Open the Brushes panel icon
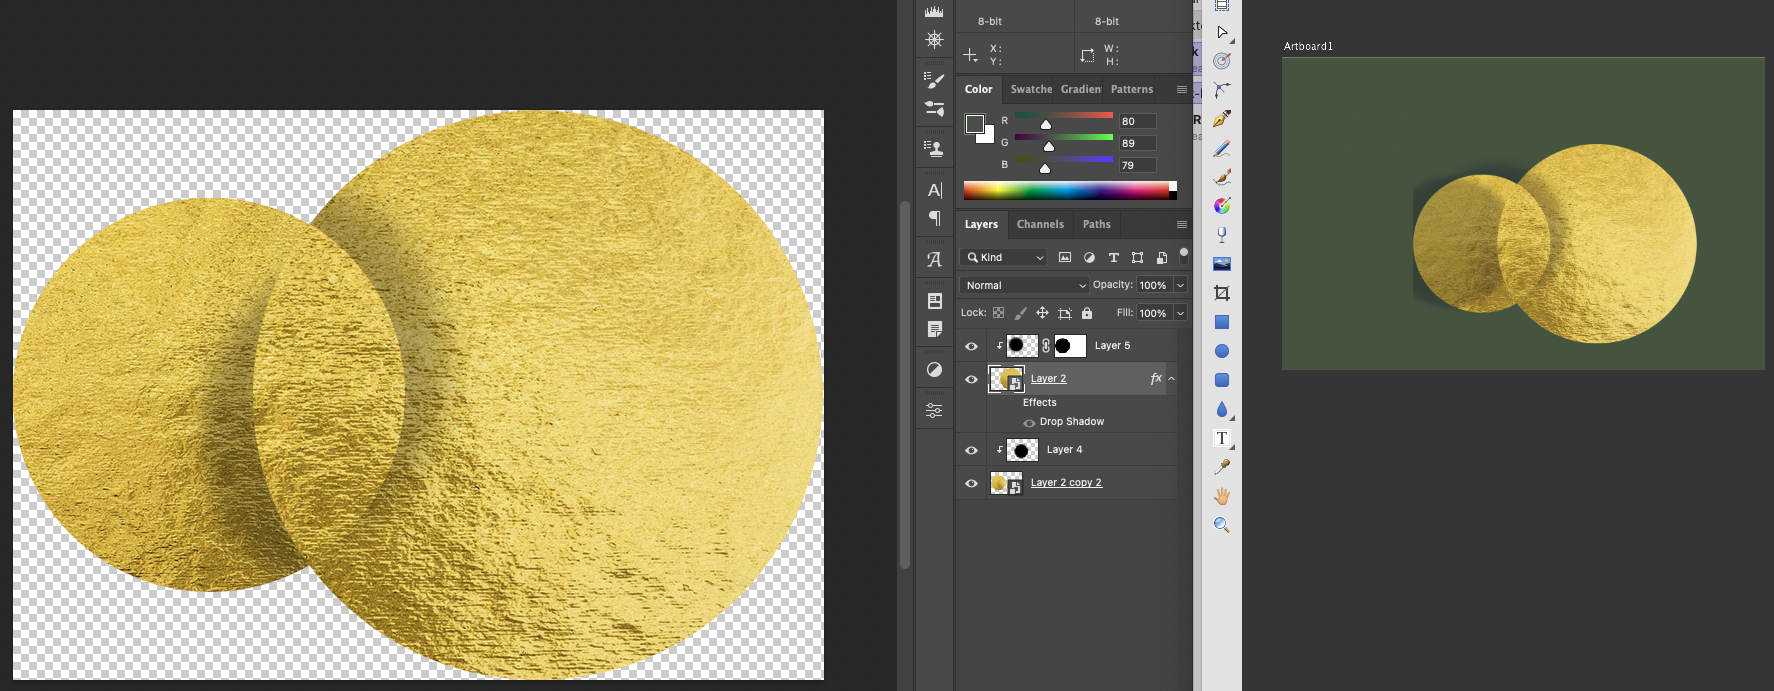 coord(934,108)
